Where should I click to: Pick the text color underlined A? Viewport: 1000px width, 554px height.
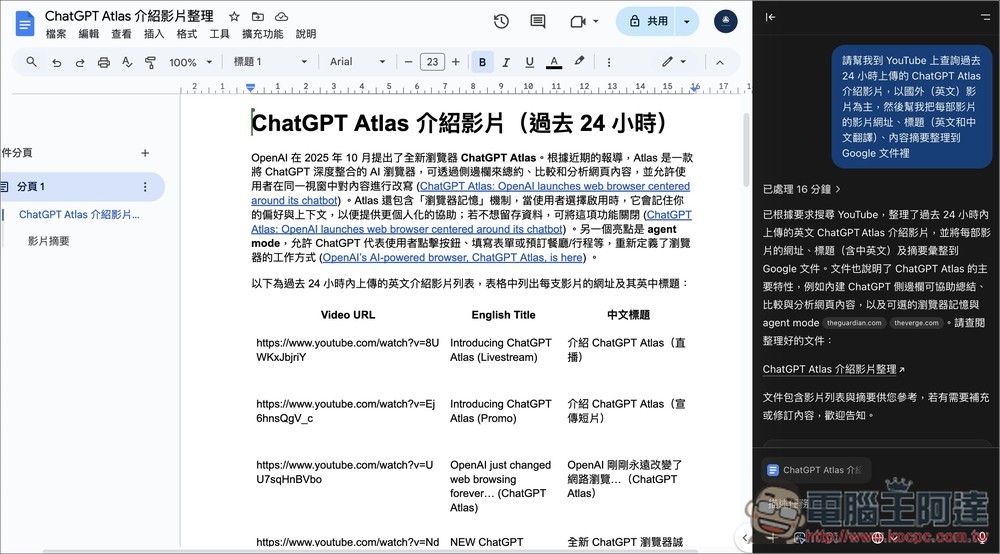554,62
